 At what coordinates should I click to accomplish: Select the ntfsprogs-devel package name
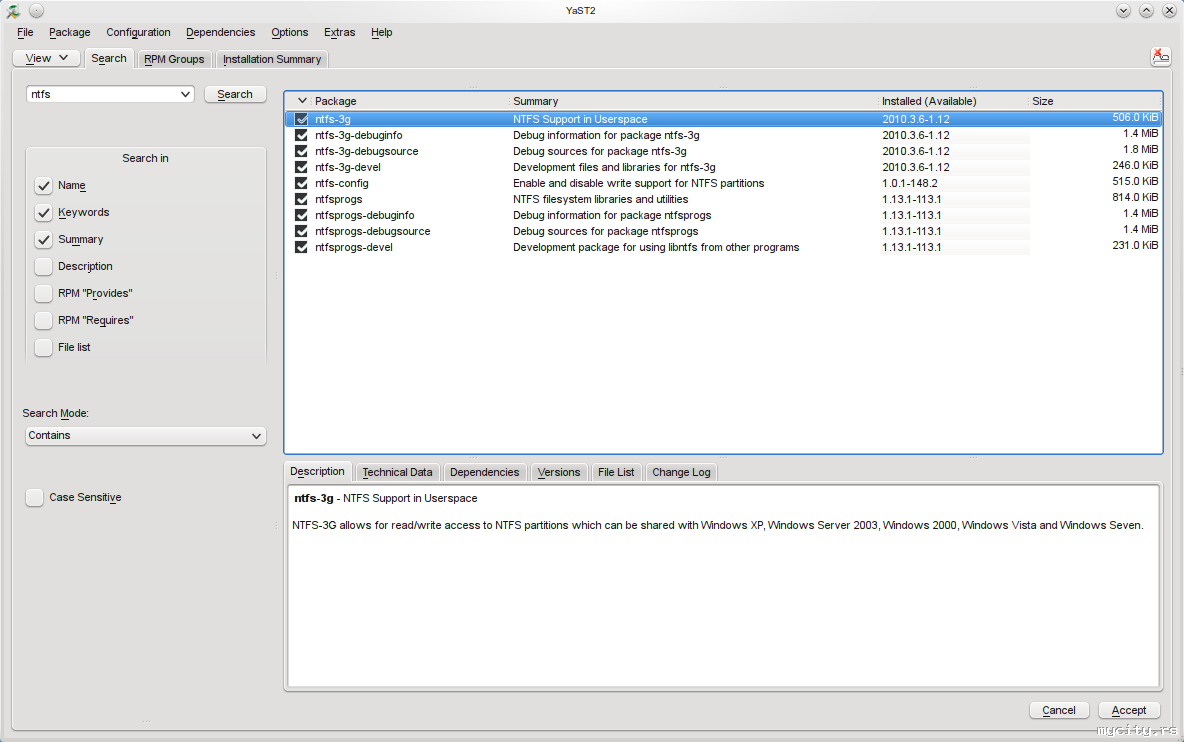(353, 248)
